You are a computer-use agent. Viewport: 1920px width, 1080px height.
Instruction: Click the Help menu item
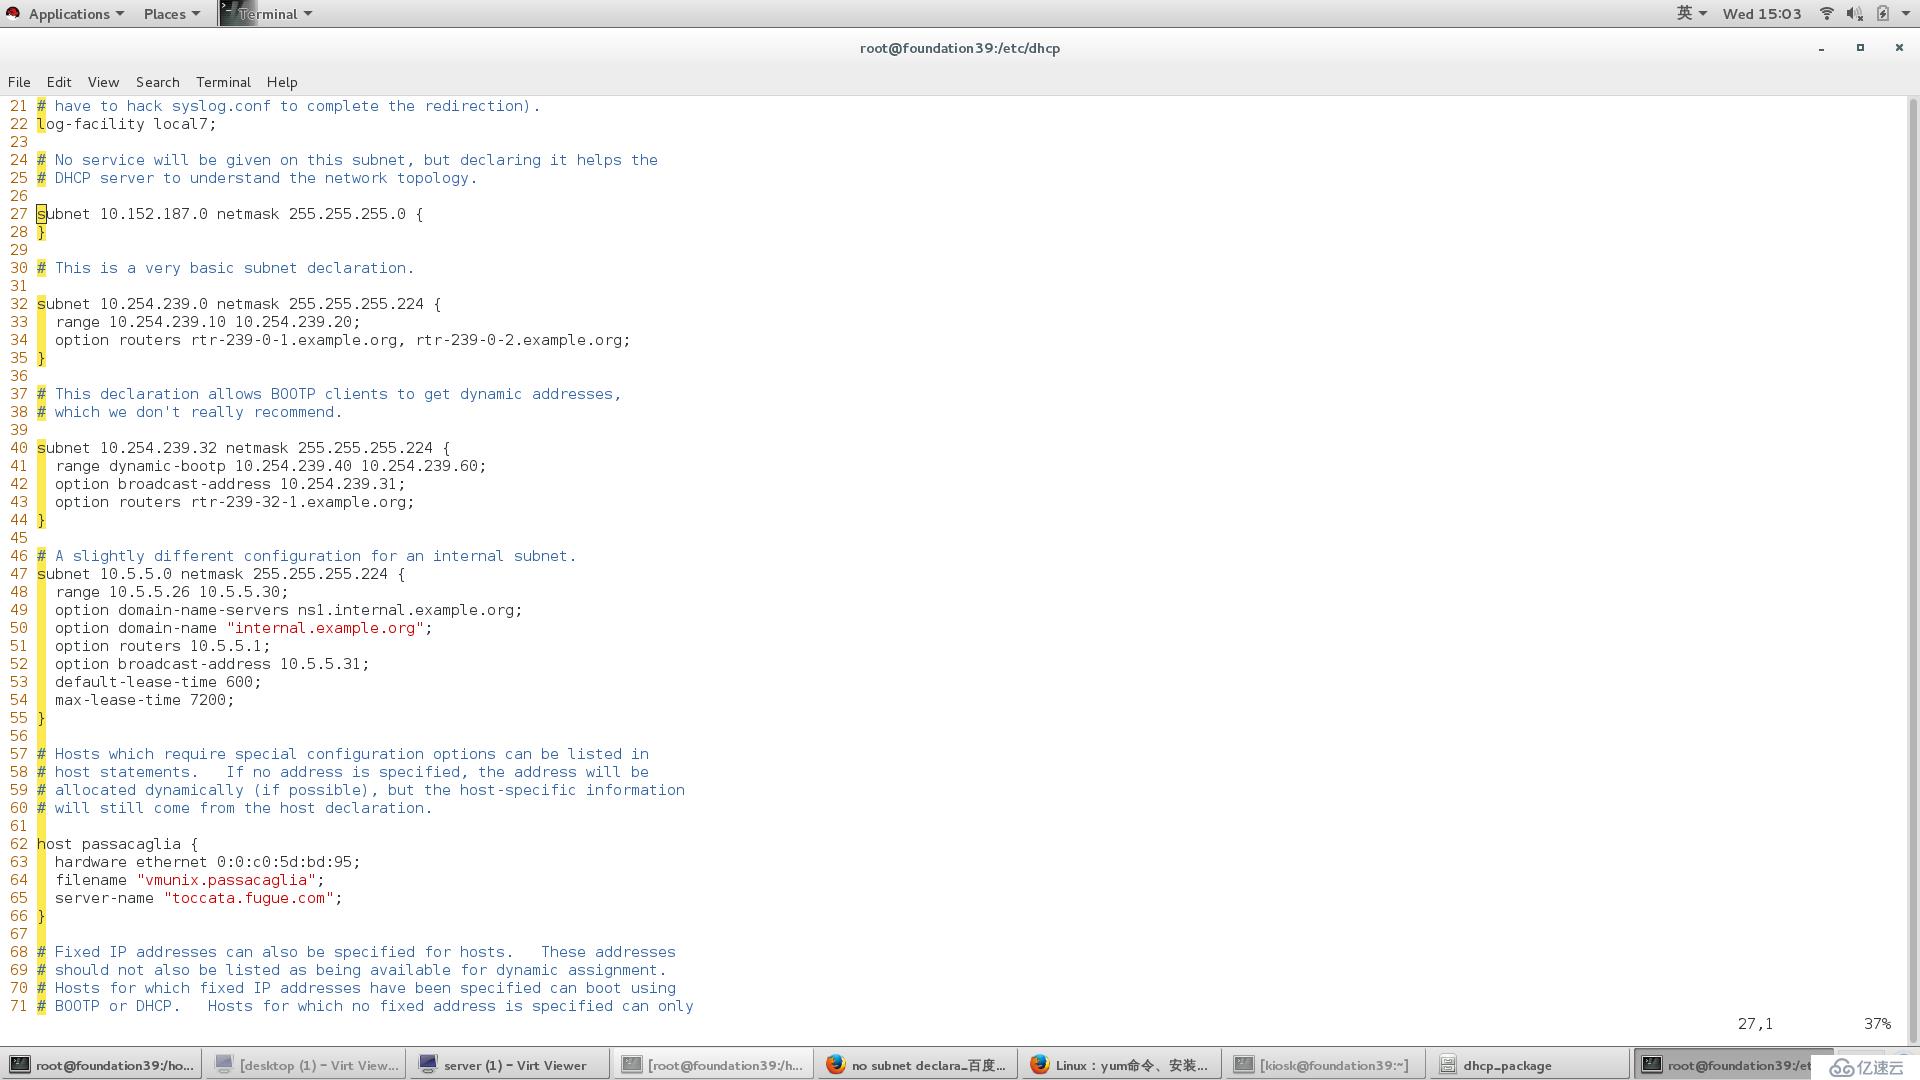point(281,82)
